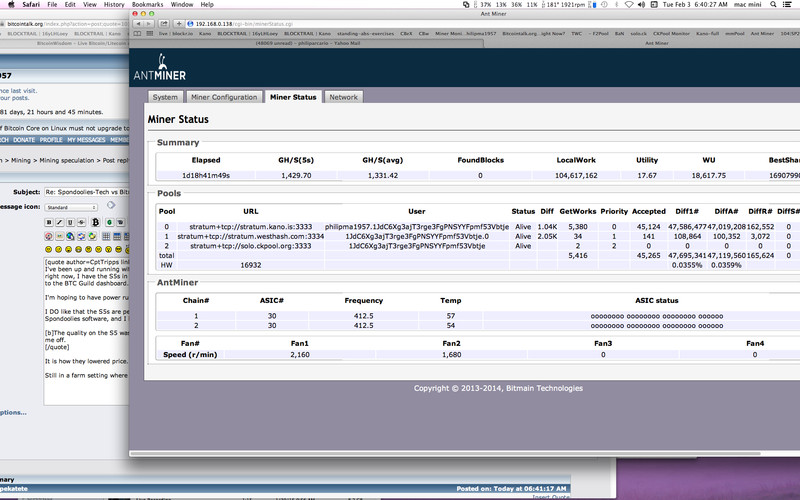Select the Yahoo Mail browser tab
This screenshot has height=500, width=800.
tap(308, 43)
